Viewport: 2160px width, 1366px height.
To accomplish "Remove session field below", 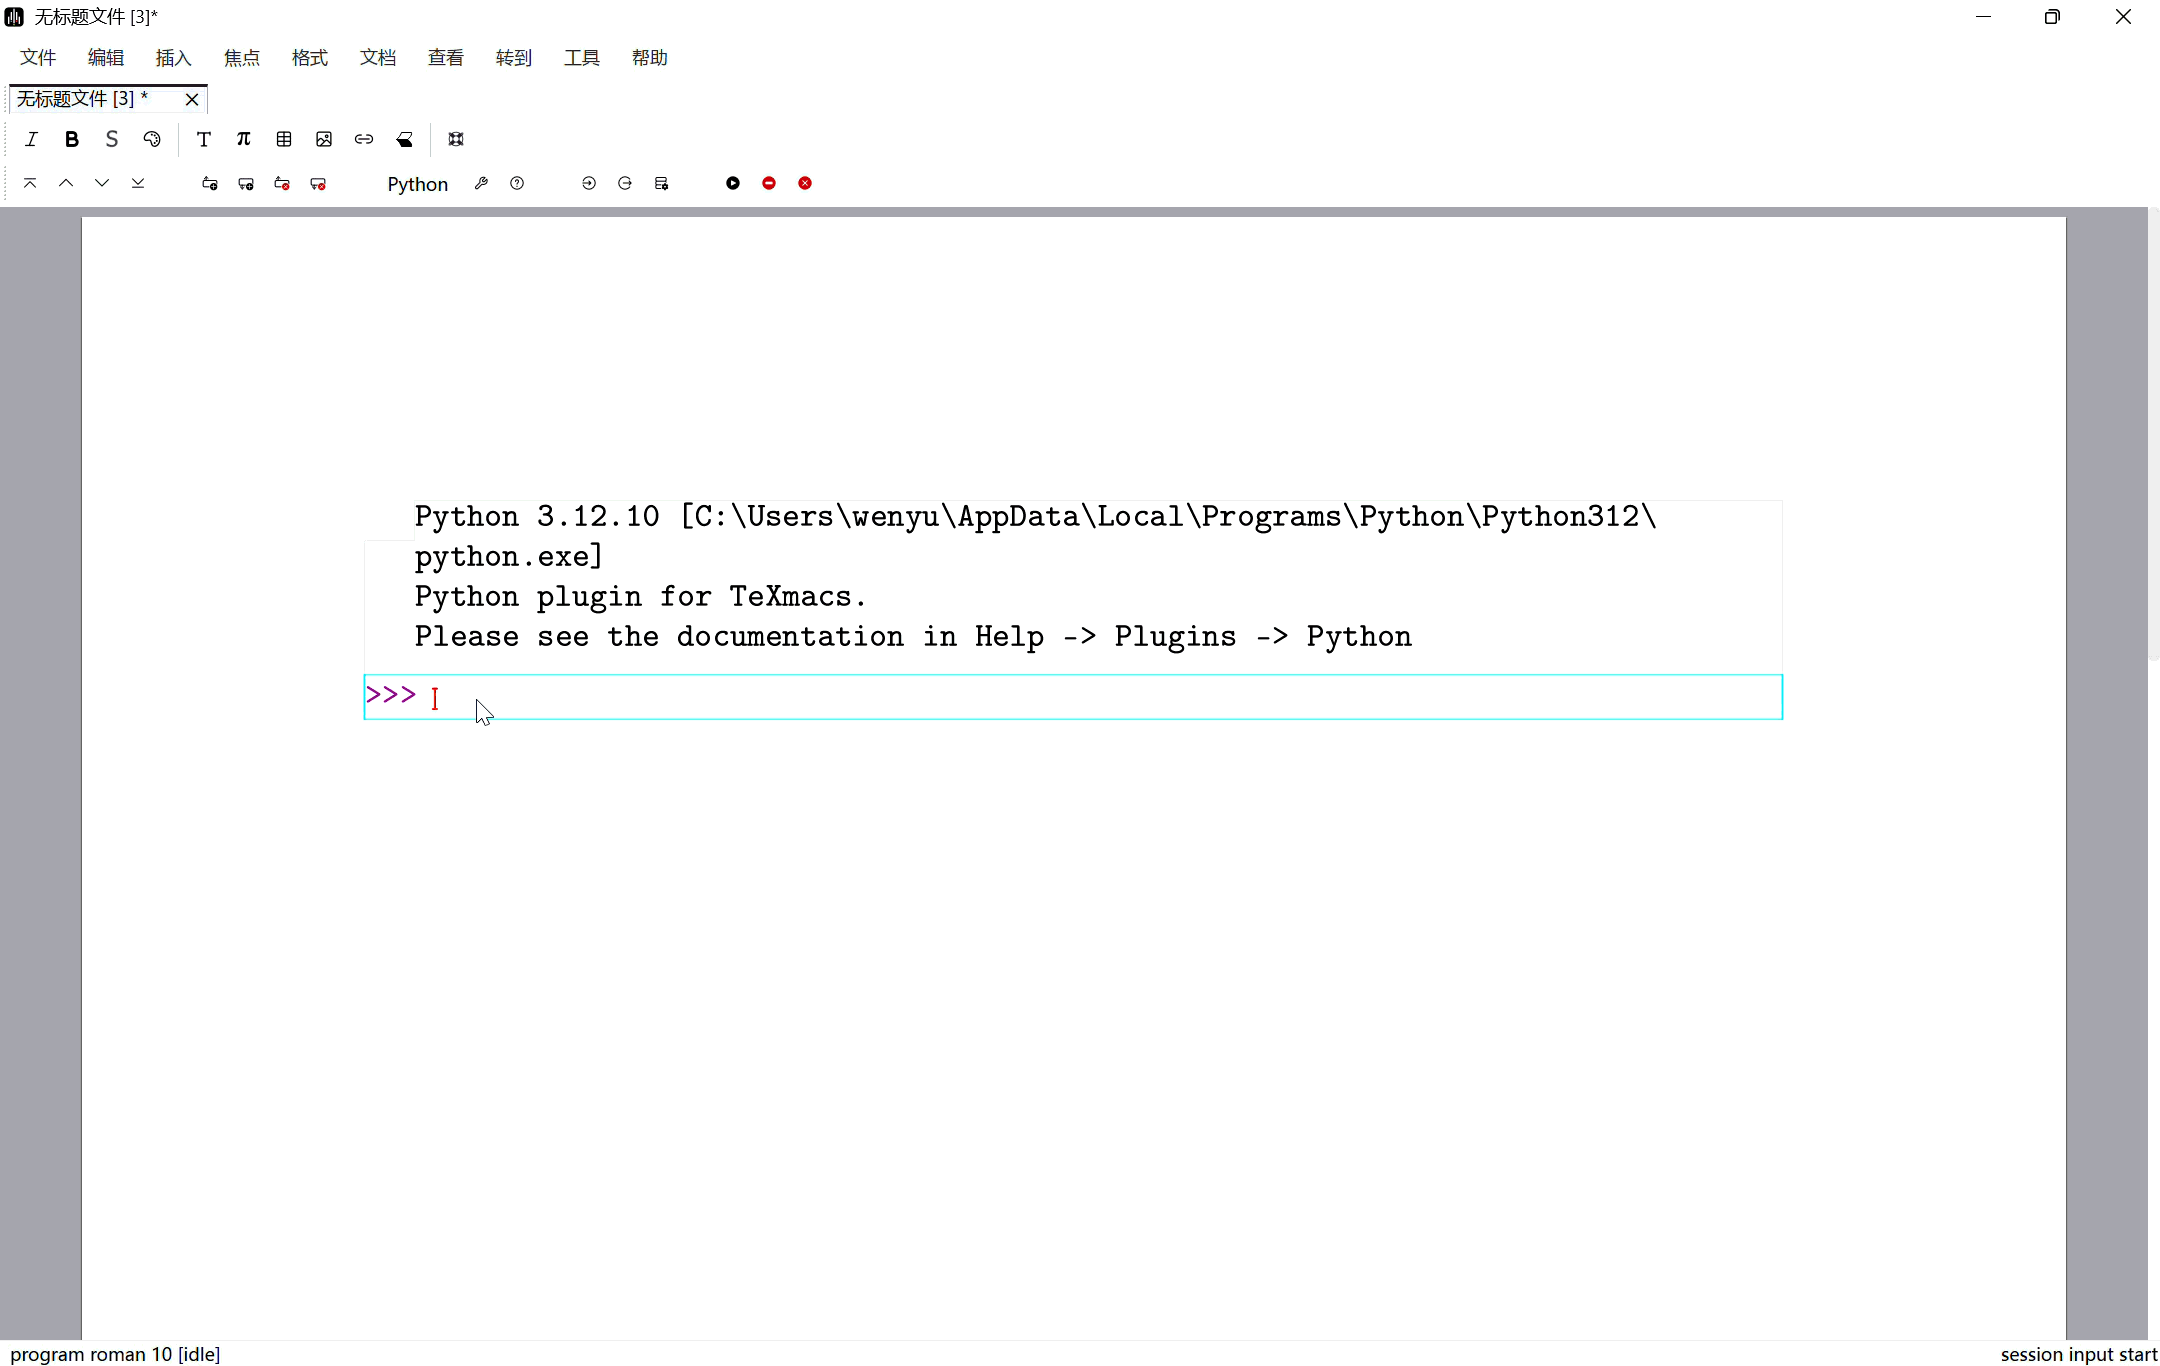I will [x=318, y=183].
